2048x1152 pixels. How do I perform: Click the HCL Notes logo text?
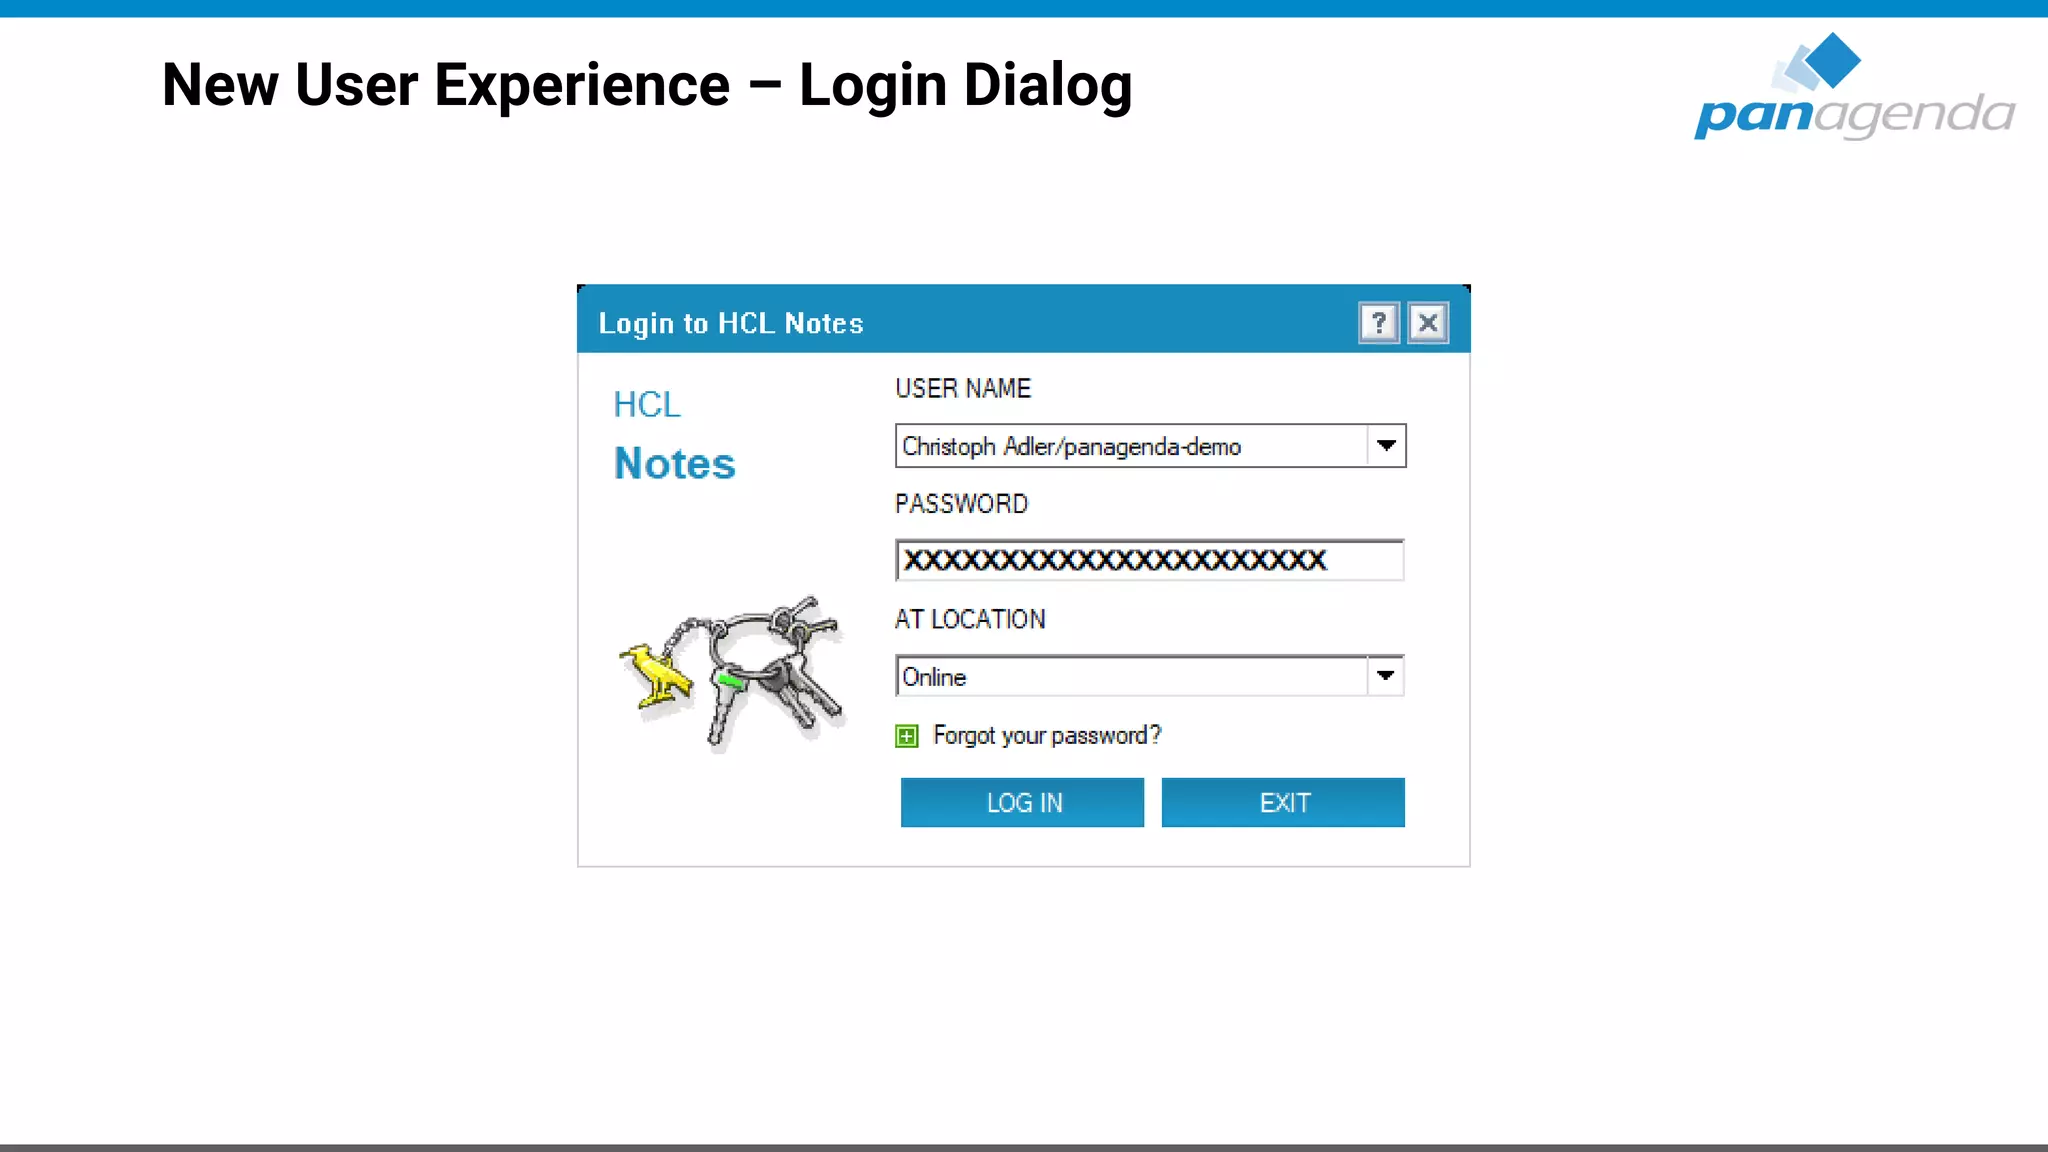tap(674, 436)
